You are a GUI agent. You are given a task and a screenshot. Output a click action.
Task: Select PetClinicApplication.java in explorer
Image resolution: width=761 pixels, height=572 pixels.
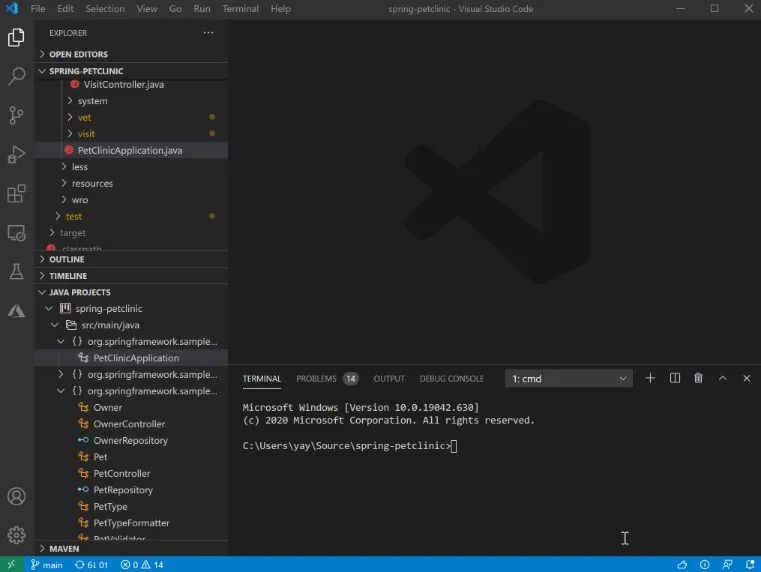[x=131, y=150]
